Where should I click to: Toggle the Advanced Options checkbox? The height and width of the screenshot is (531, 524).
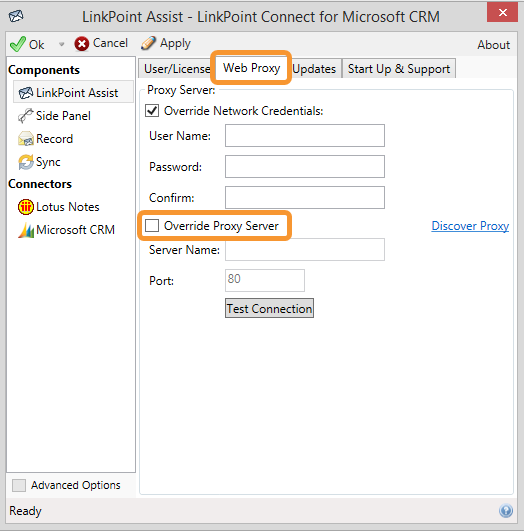click(x=19, y=485)
